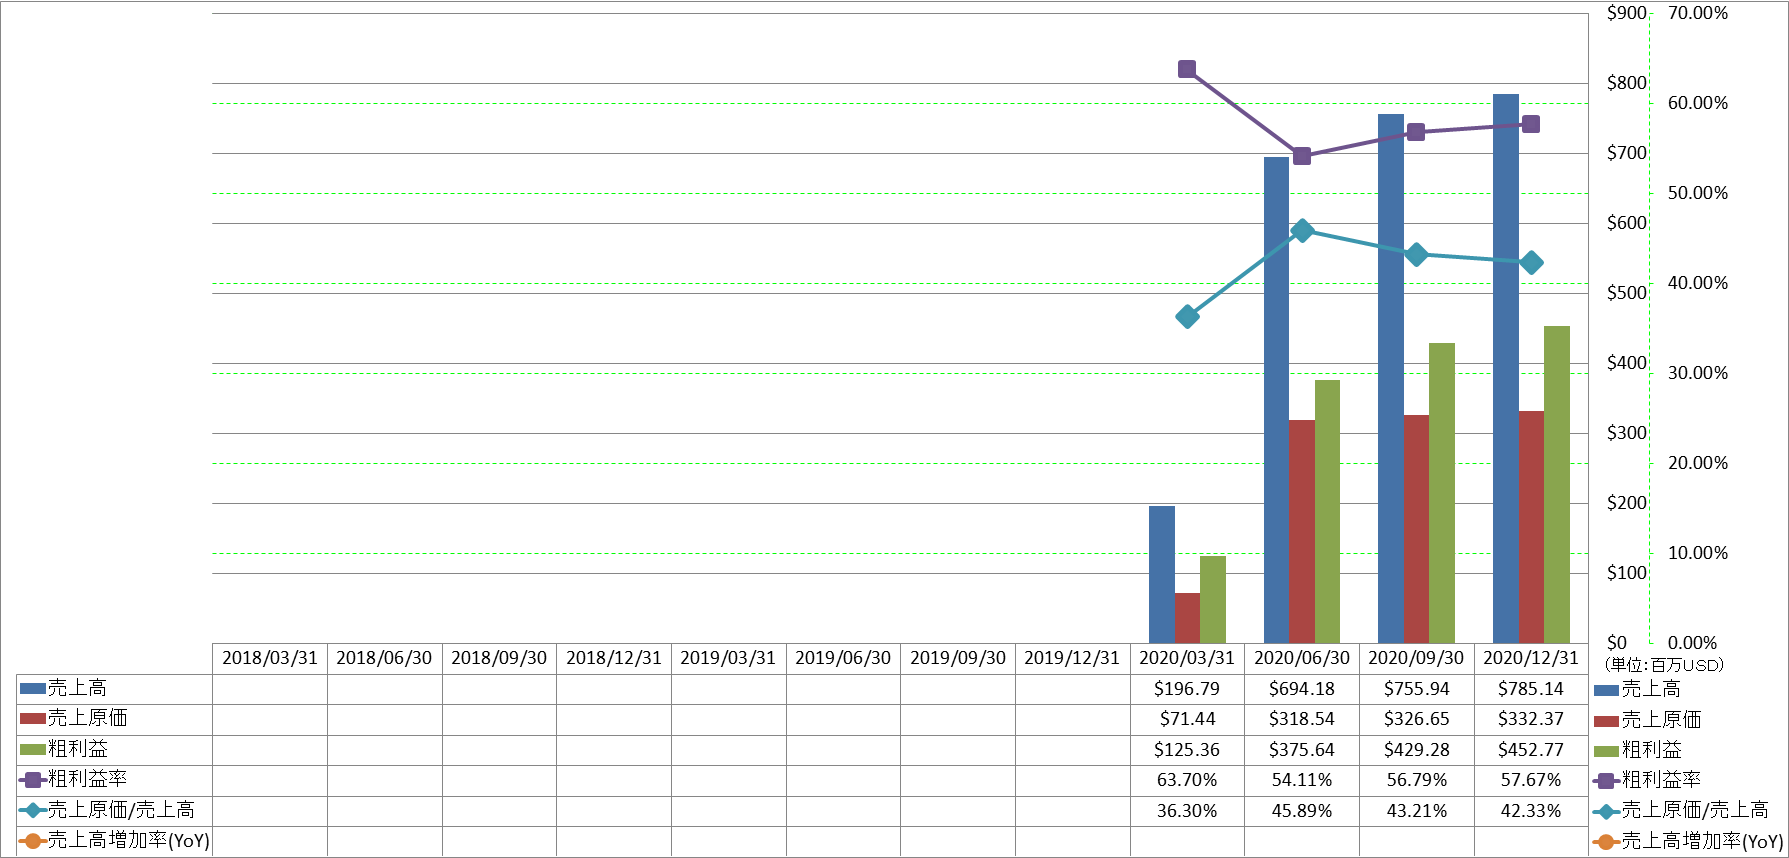Image resolution: width=1789 pixels, height=858 pixels.
Task: Click the 70.00% secondary axis label
Action: 1697,13
